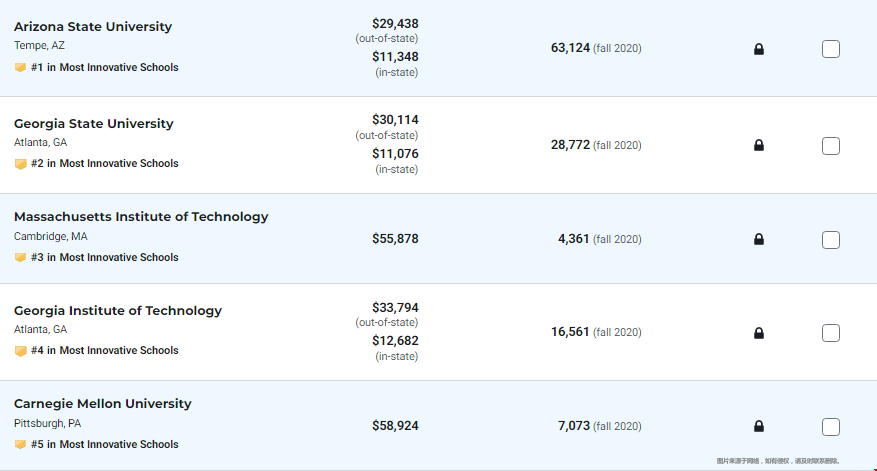
Task: Tick the checkbox for Georgia State University
Action: click(x=831, y=146)
